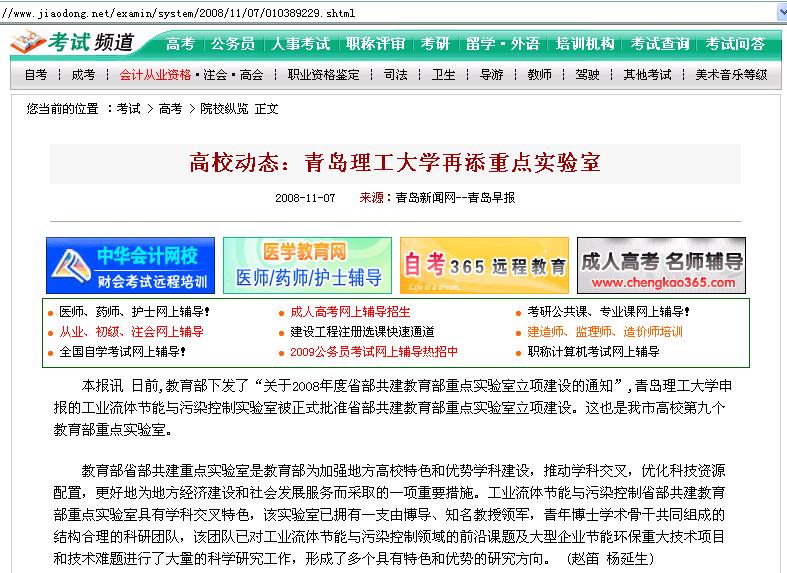Open the 成人高考 名师辅导 banner

(x=661, y=265)
